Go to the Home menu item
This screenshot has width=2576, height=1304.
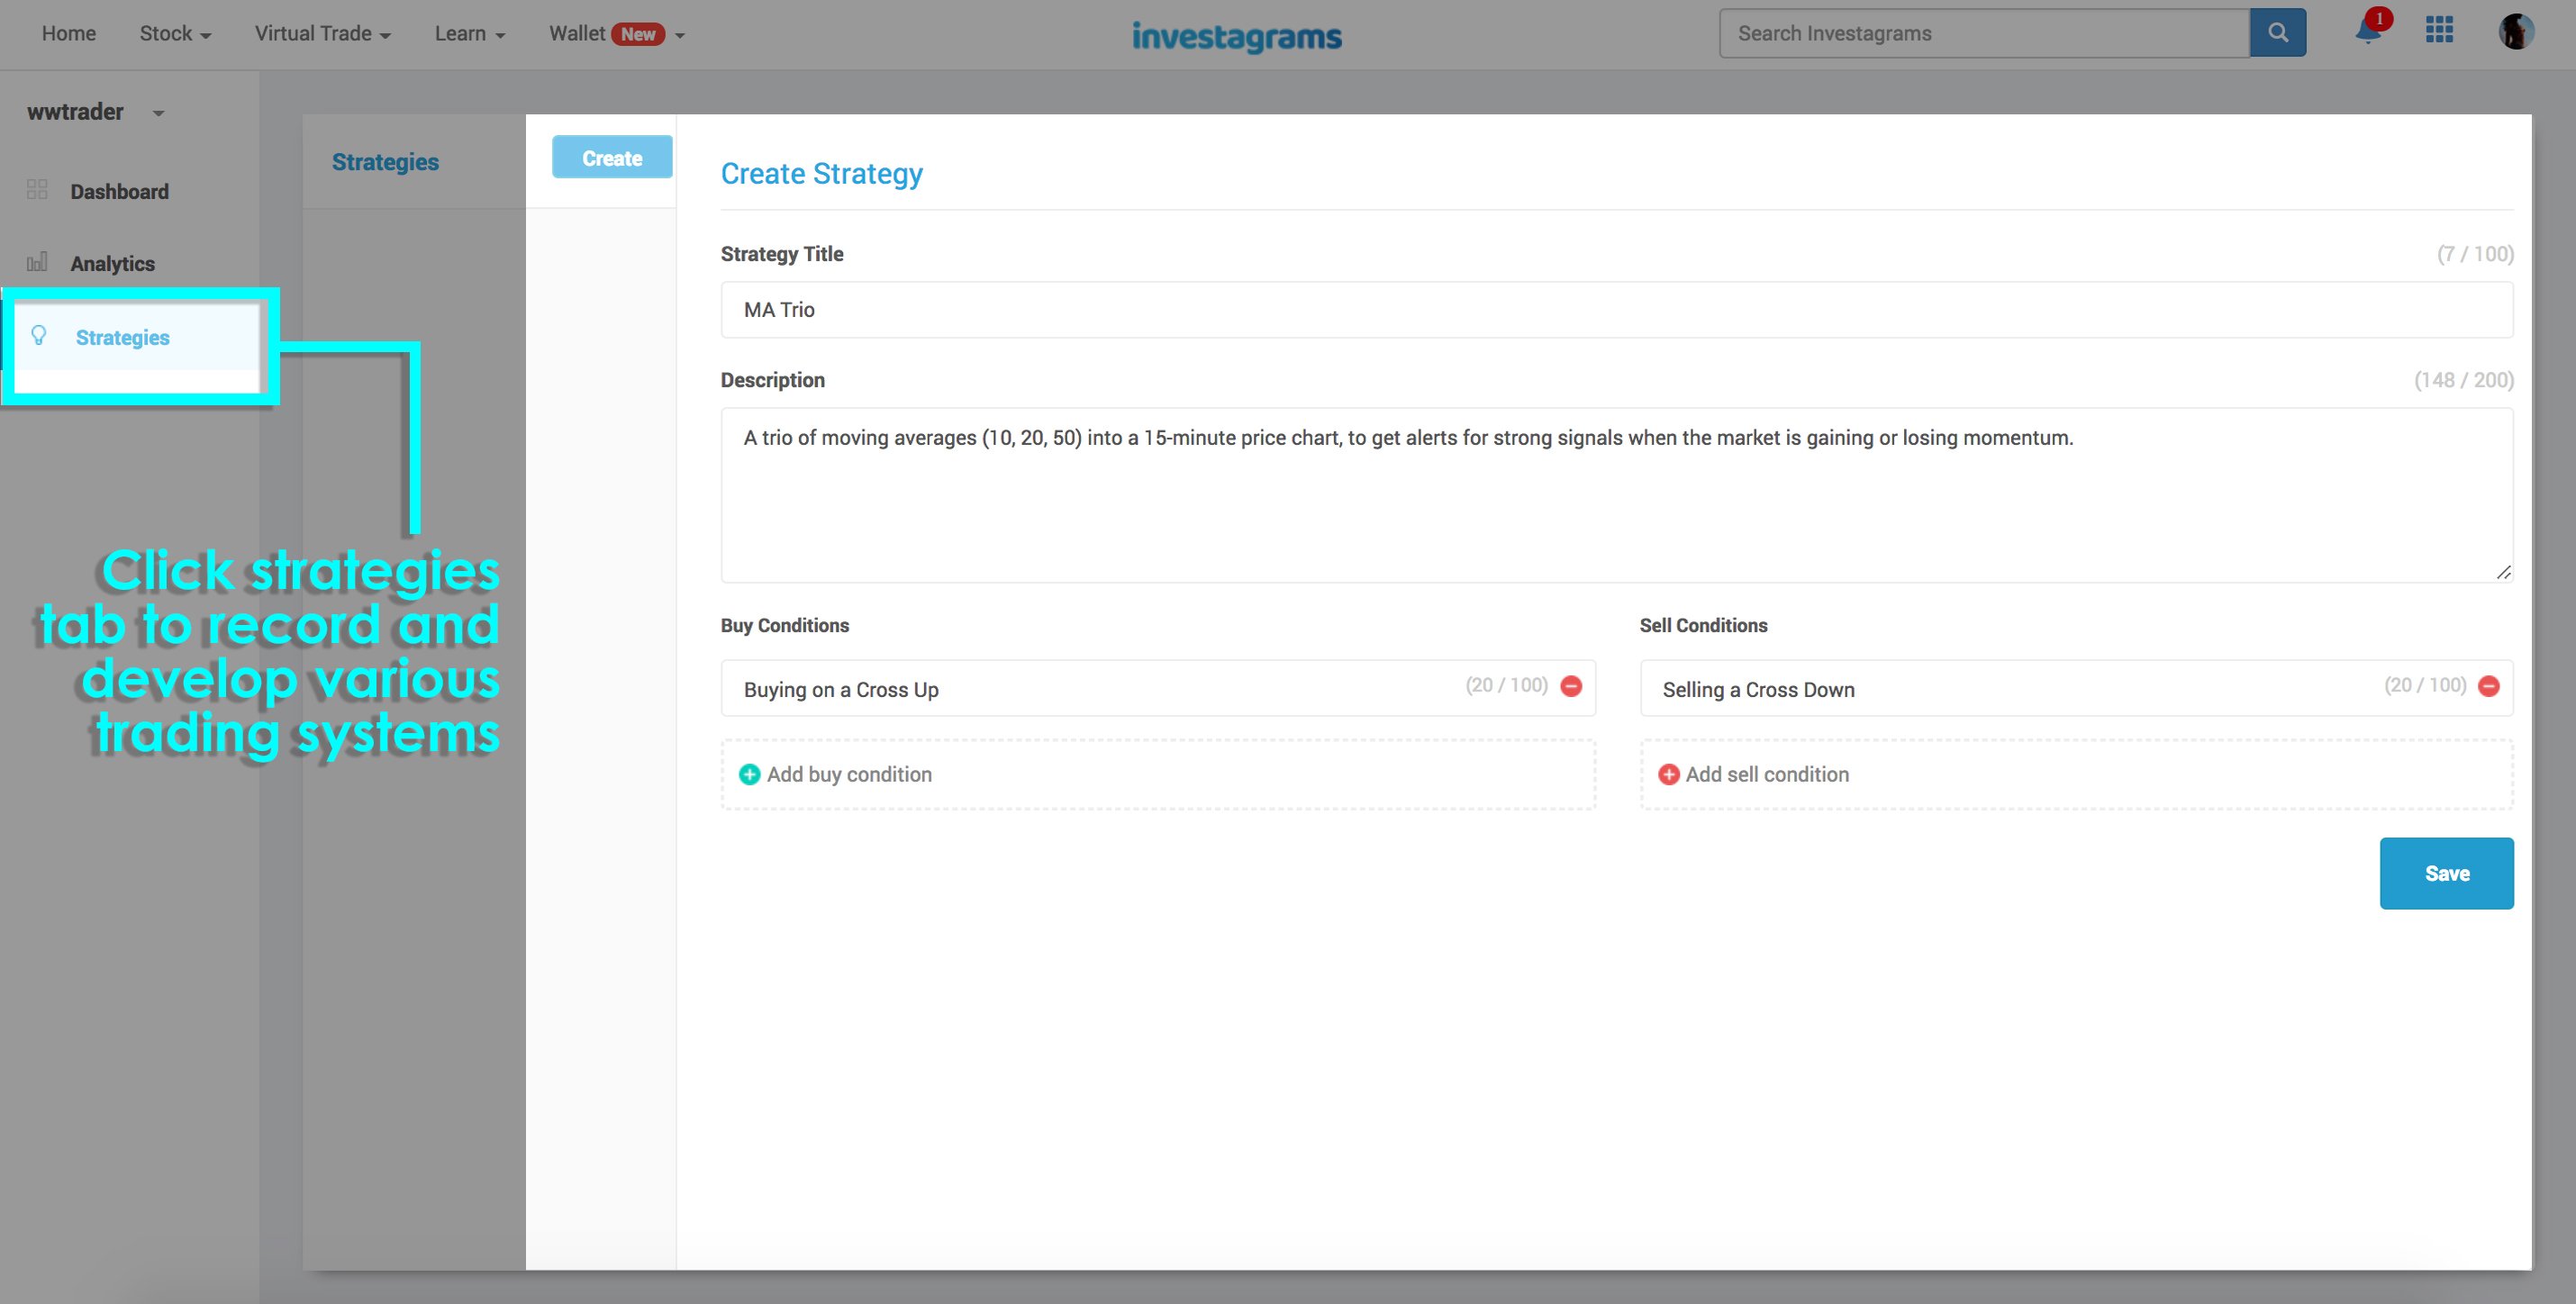click(x=69, y=34)
